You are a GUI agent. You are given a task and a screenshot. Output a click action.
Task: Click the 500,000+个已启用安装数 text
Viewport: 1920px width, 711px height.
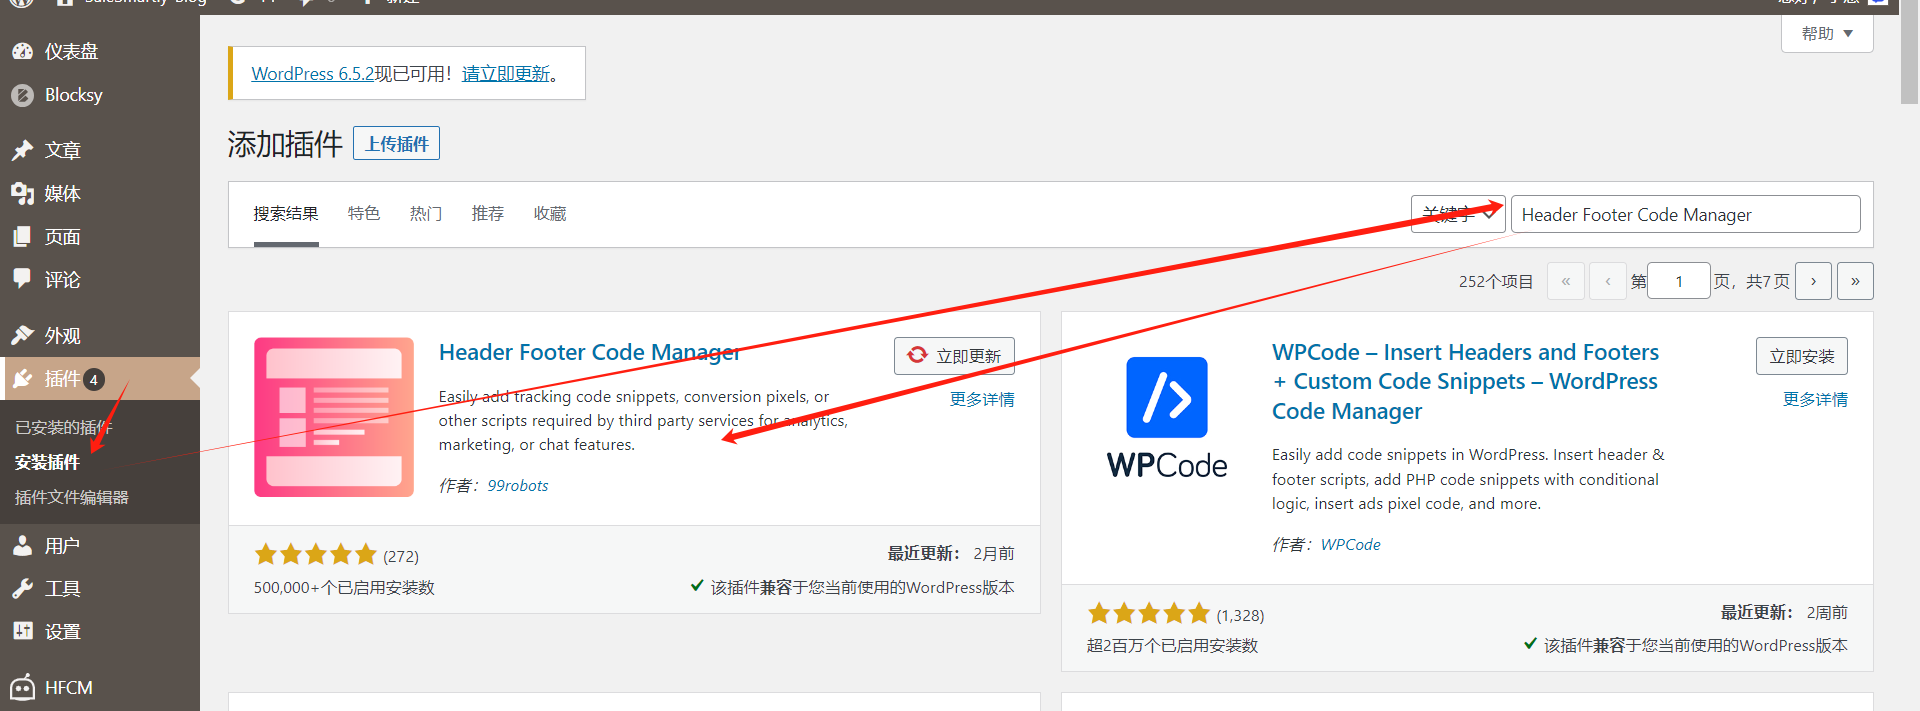[x=344, y=587]
